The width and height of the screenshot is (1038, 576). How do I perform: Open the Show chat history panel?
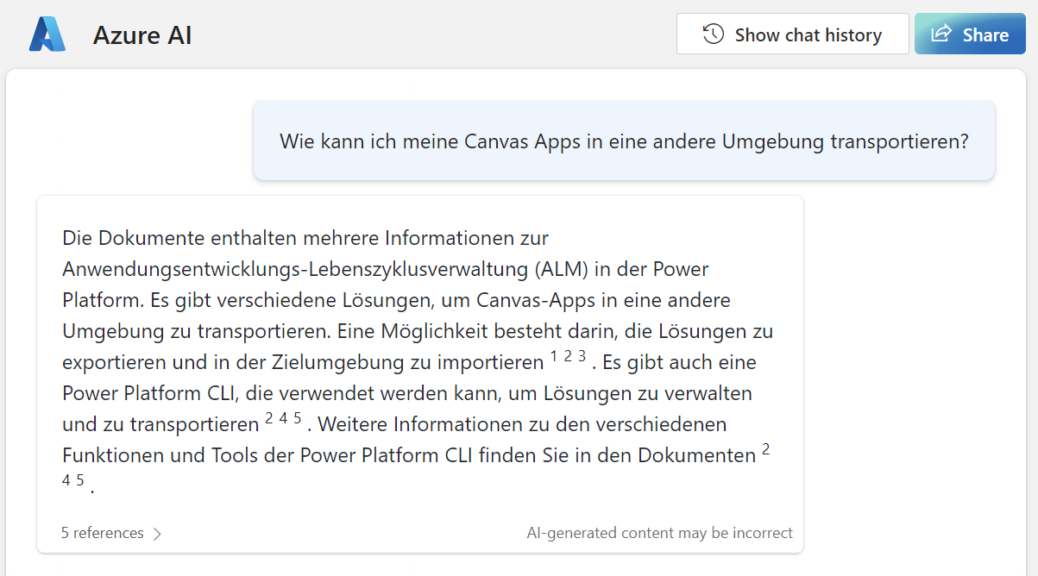[792, 35]
